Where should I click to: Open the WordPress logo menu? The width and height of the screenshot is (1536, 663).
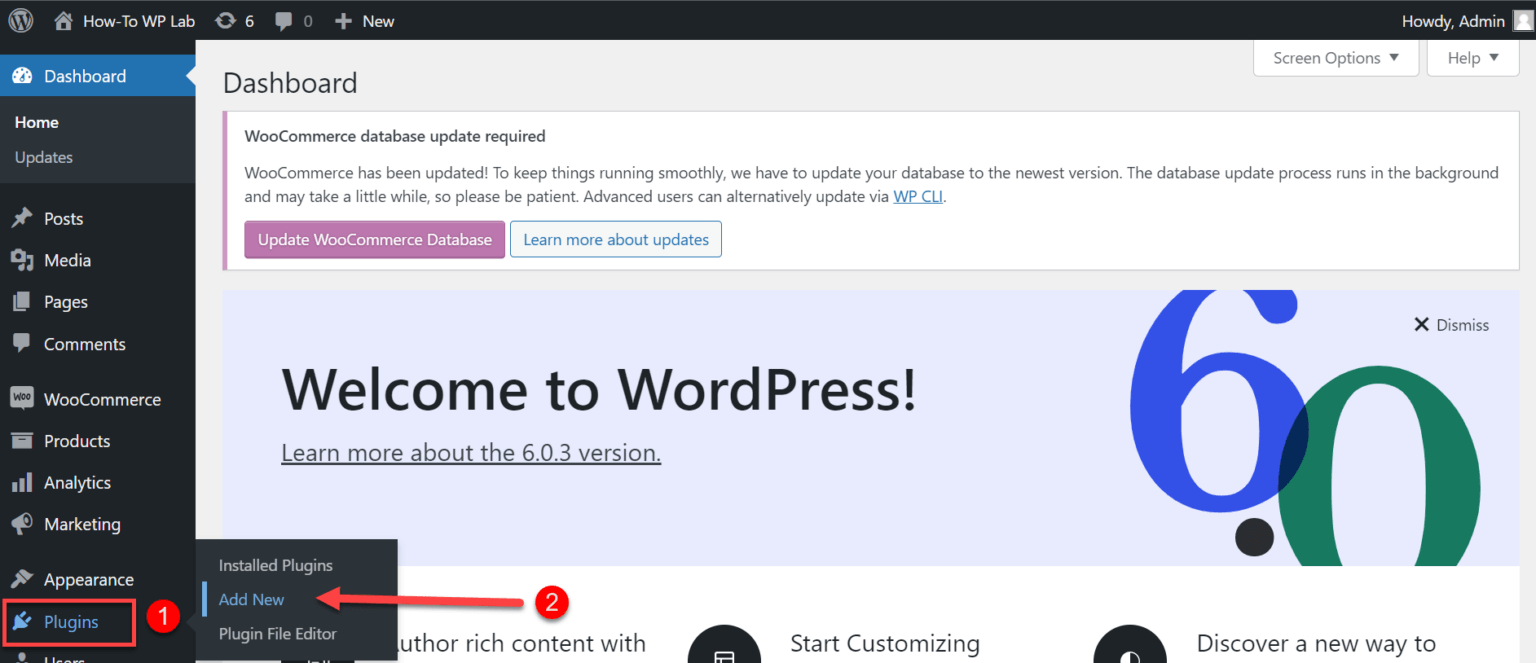point(20,20)
